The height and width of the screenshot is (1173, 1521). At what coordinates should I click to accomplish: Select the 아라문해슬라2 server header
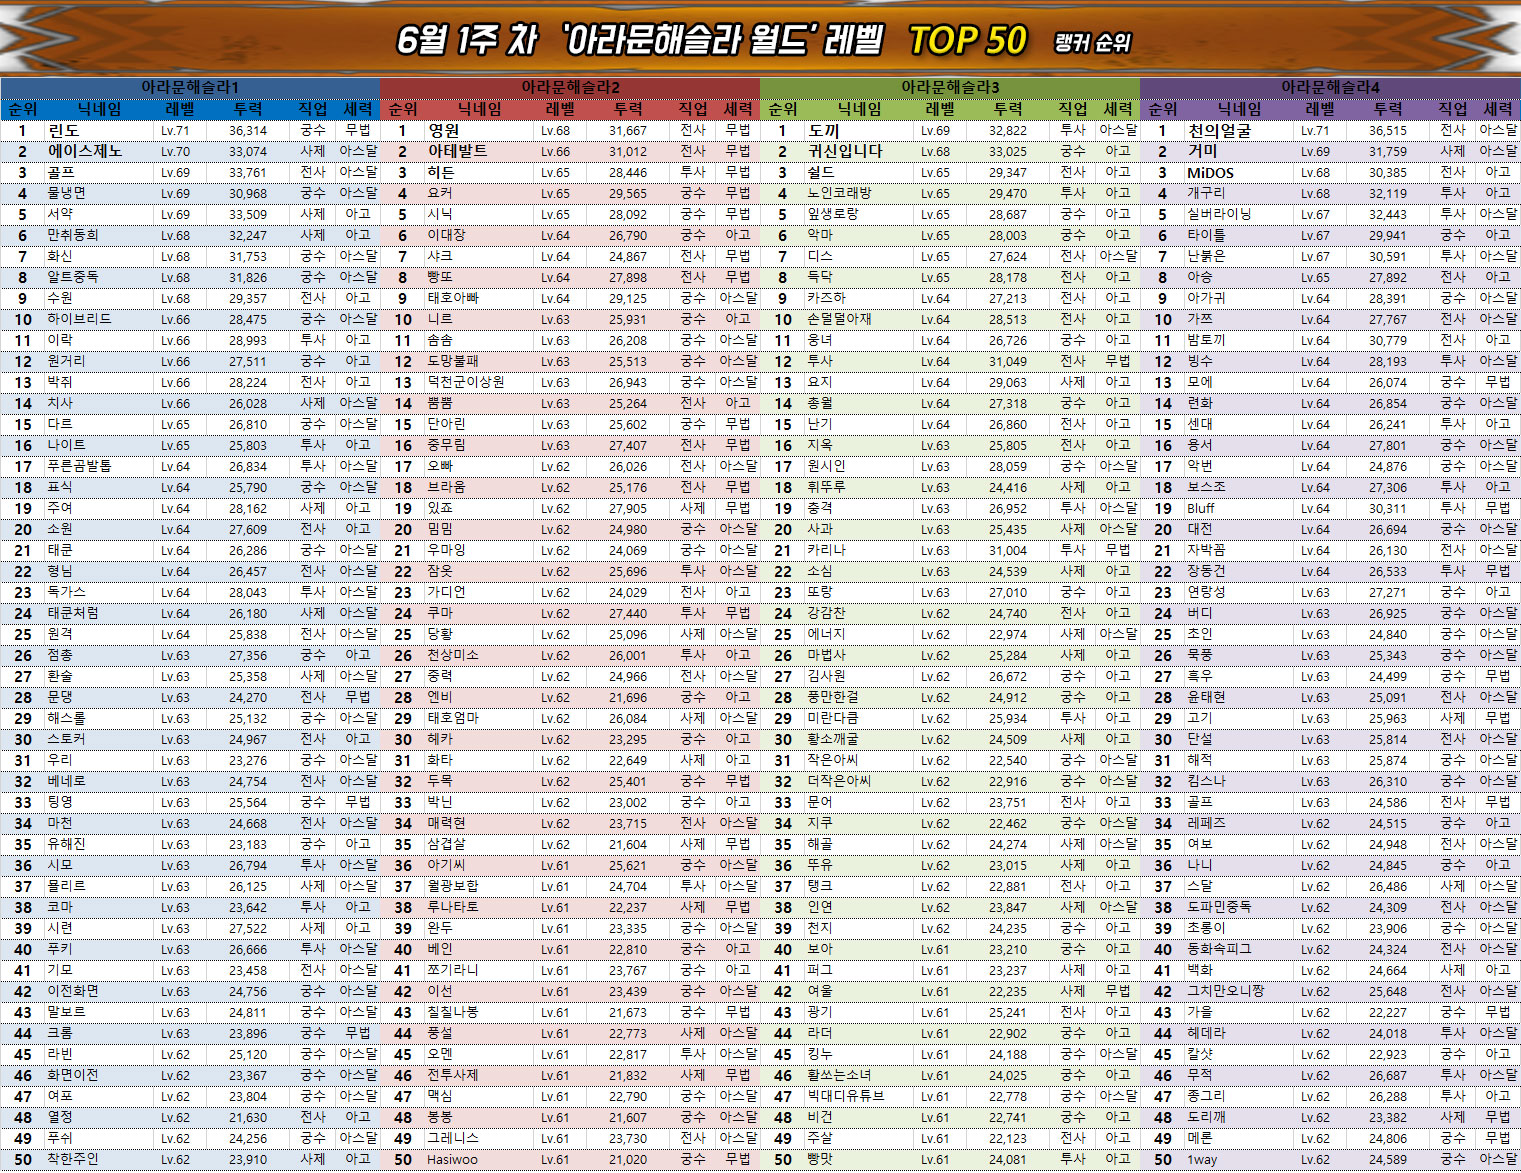pyautogui.click(x=570, y=87)
